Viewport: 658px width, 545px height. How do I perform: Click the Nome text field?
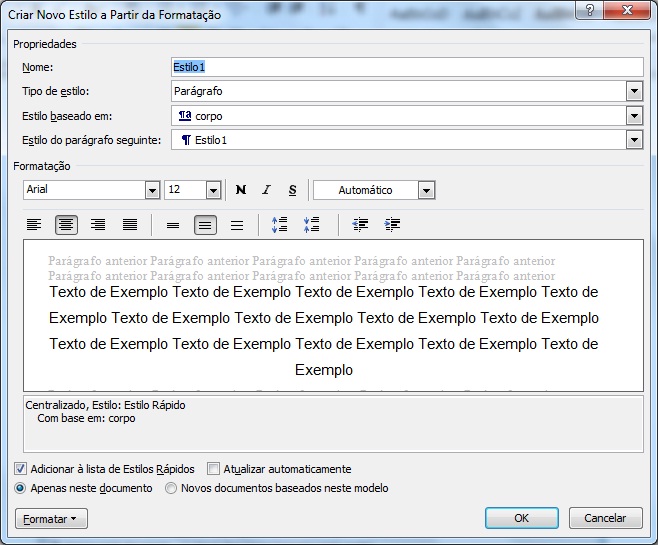click(406, 67)
